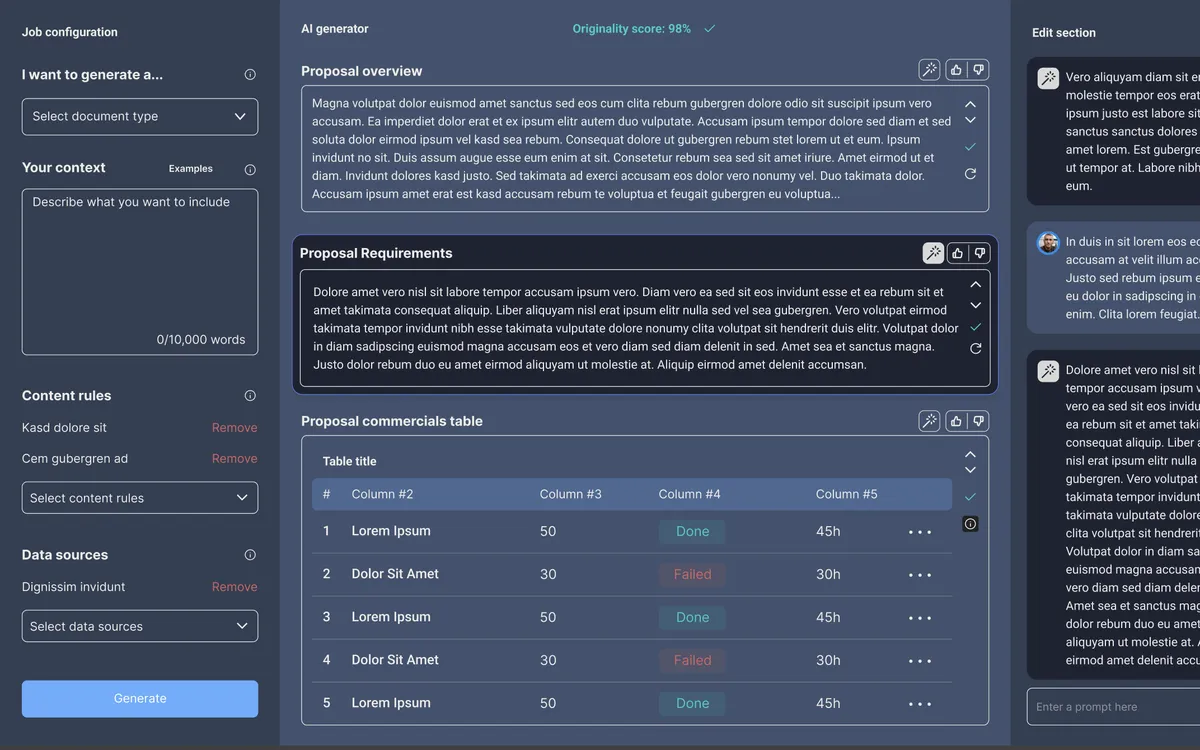Screen dimensions: 1200x750
Task: Open info icon beside the commercials table
Action: point(970,524)
